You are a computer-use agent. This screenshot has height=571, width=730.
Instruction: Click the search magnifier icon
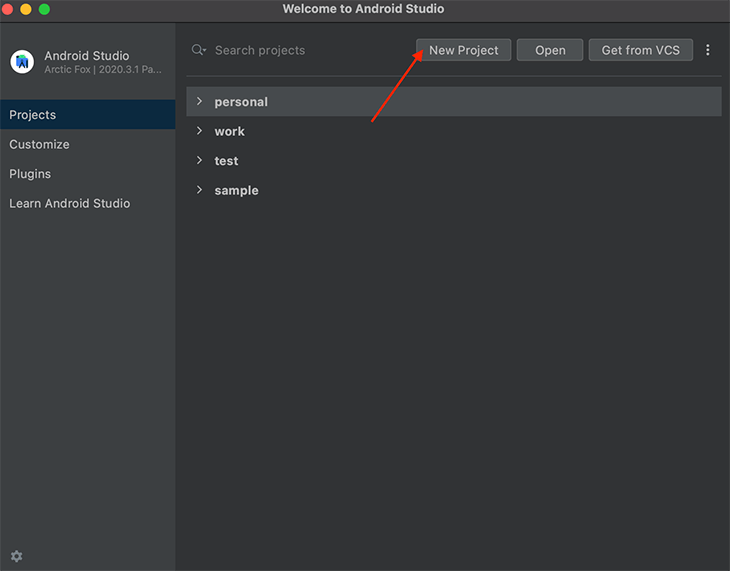pyautogui.click(x=198, y=50)
